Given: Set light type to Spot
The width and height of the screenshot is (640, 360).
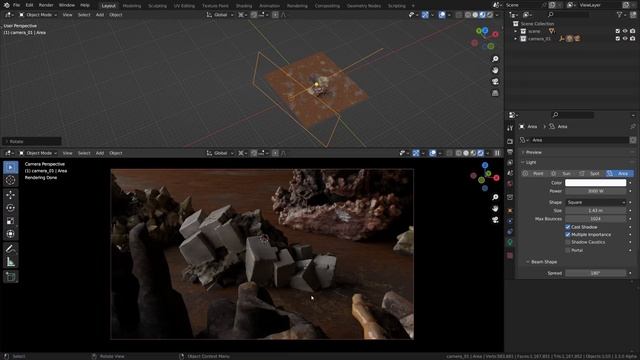Looking at the screenshot, I should (591, 173).
